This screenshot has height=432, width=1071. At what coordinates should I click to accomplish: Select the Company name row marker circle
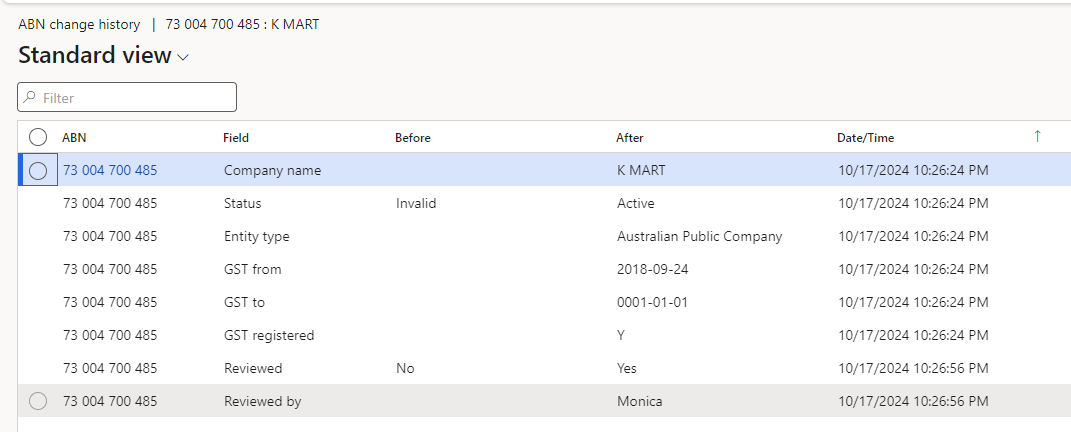coord(38,171)
